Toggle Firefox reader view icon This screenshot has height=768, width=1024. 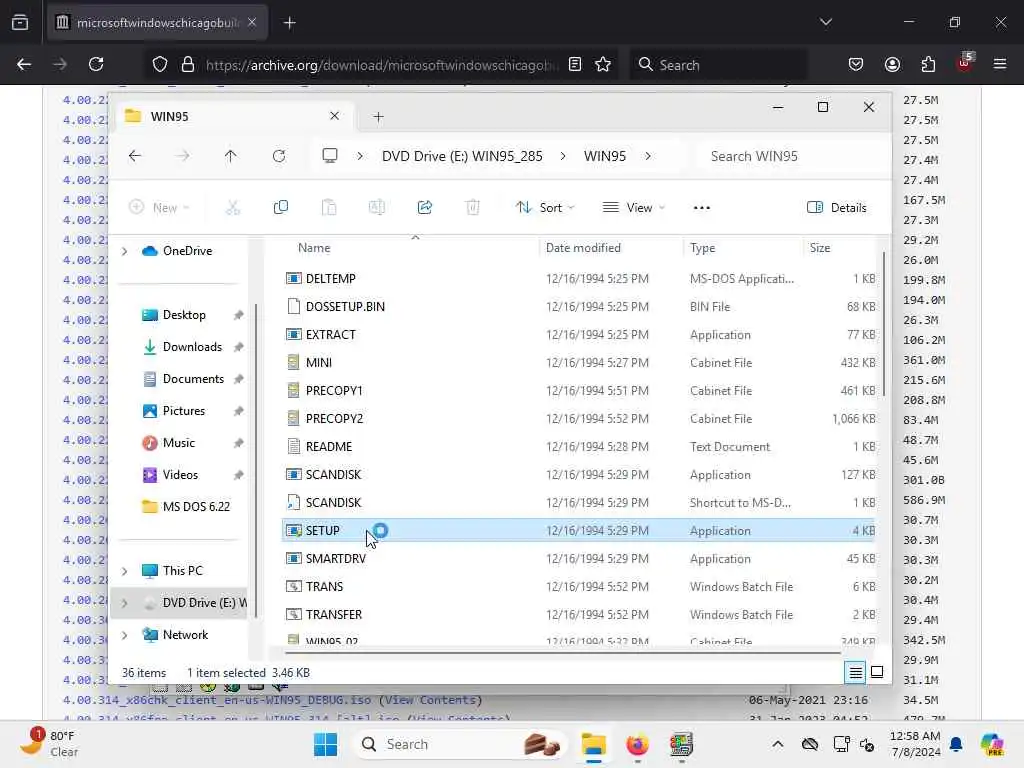coord(575,64)
